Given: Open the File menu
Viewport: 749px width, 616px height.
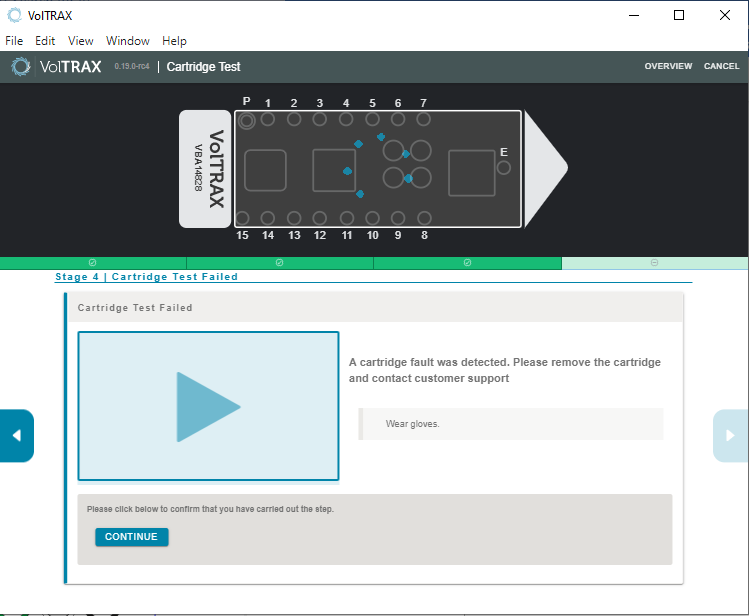Looking at the screenshot, I should coord(14,41).
